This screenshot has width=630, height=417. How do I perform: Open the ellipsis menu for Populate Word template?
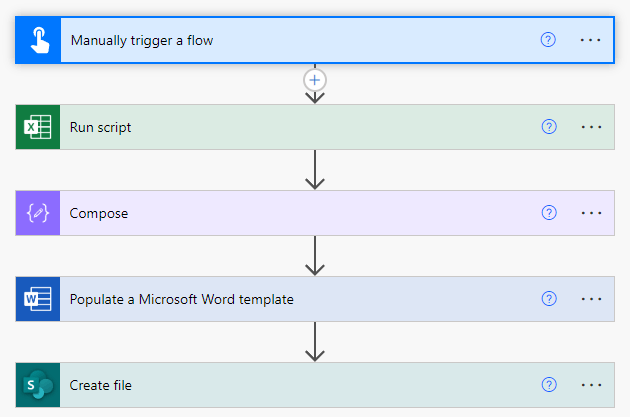(x=591, y=299)
